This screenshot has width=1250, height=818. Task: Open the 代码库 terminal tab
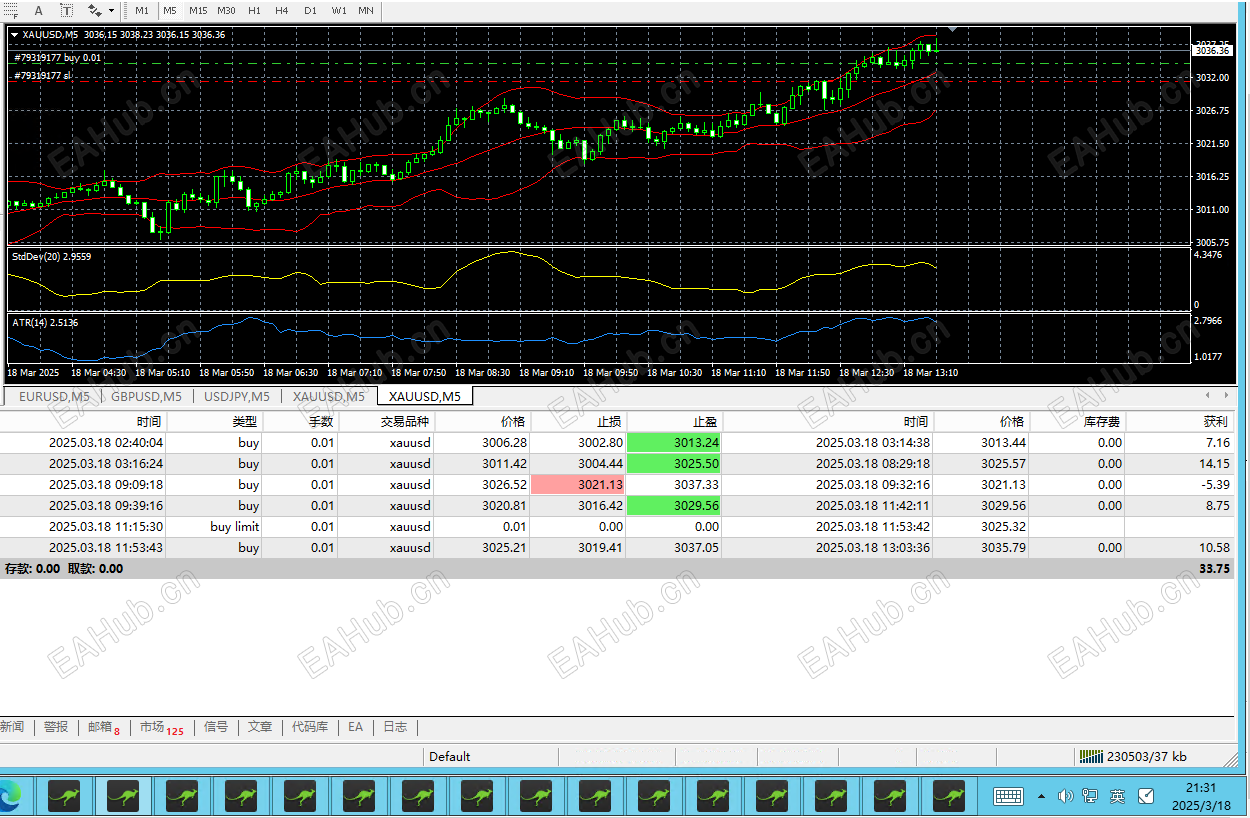(310, 727)
